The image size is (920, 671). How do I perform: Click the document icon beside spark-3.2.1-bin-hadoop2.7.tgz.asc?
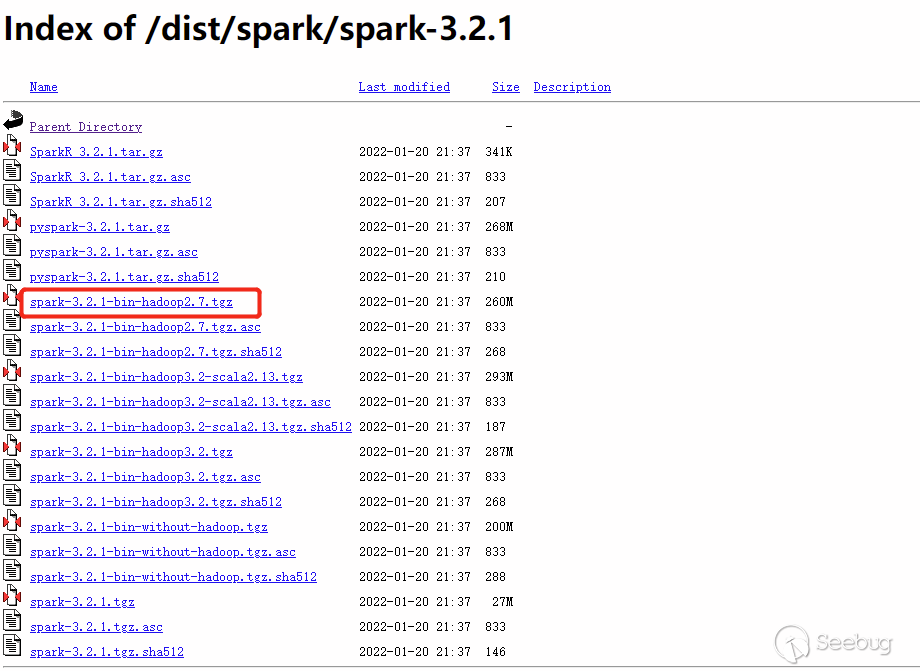coord(12,321)
